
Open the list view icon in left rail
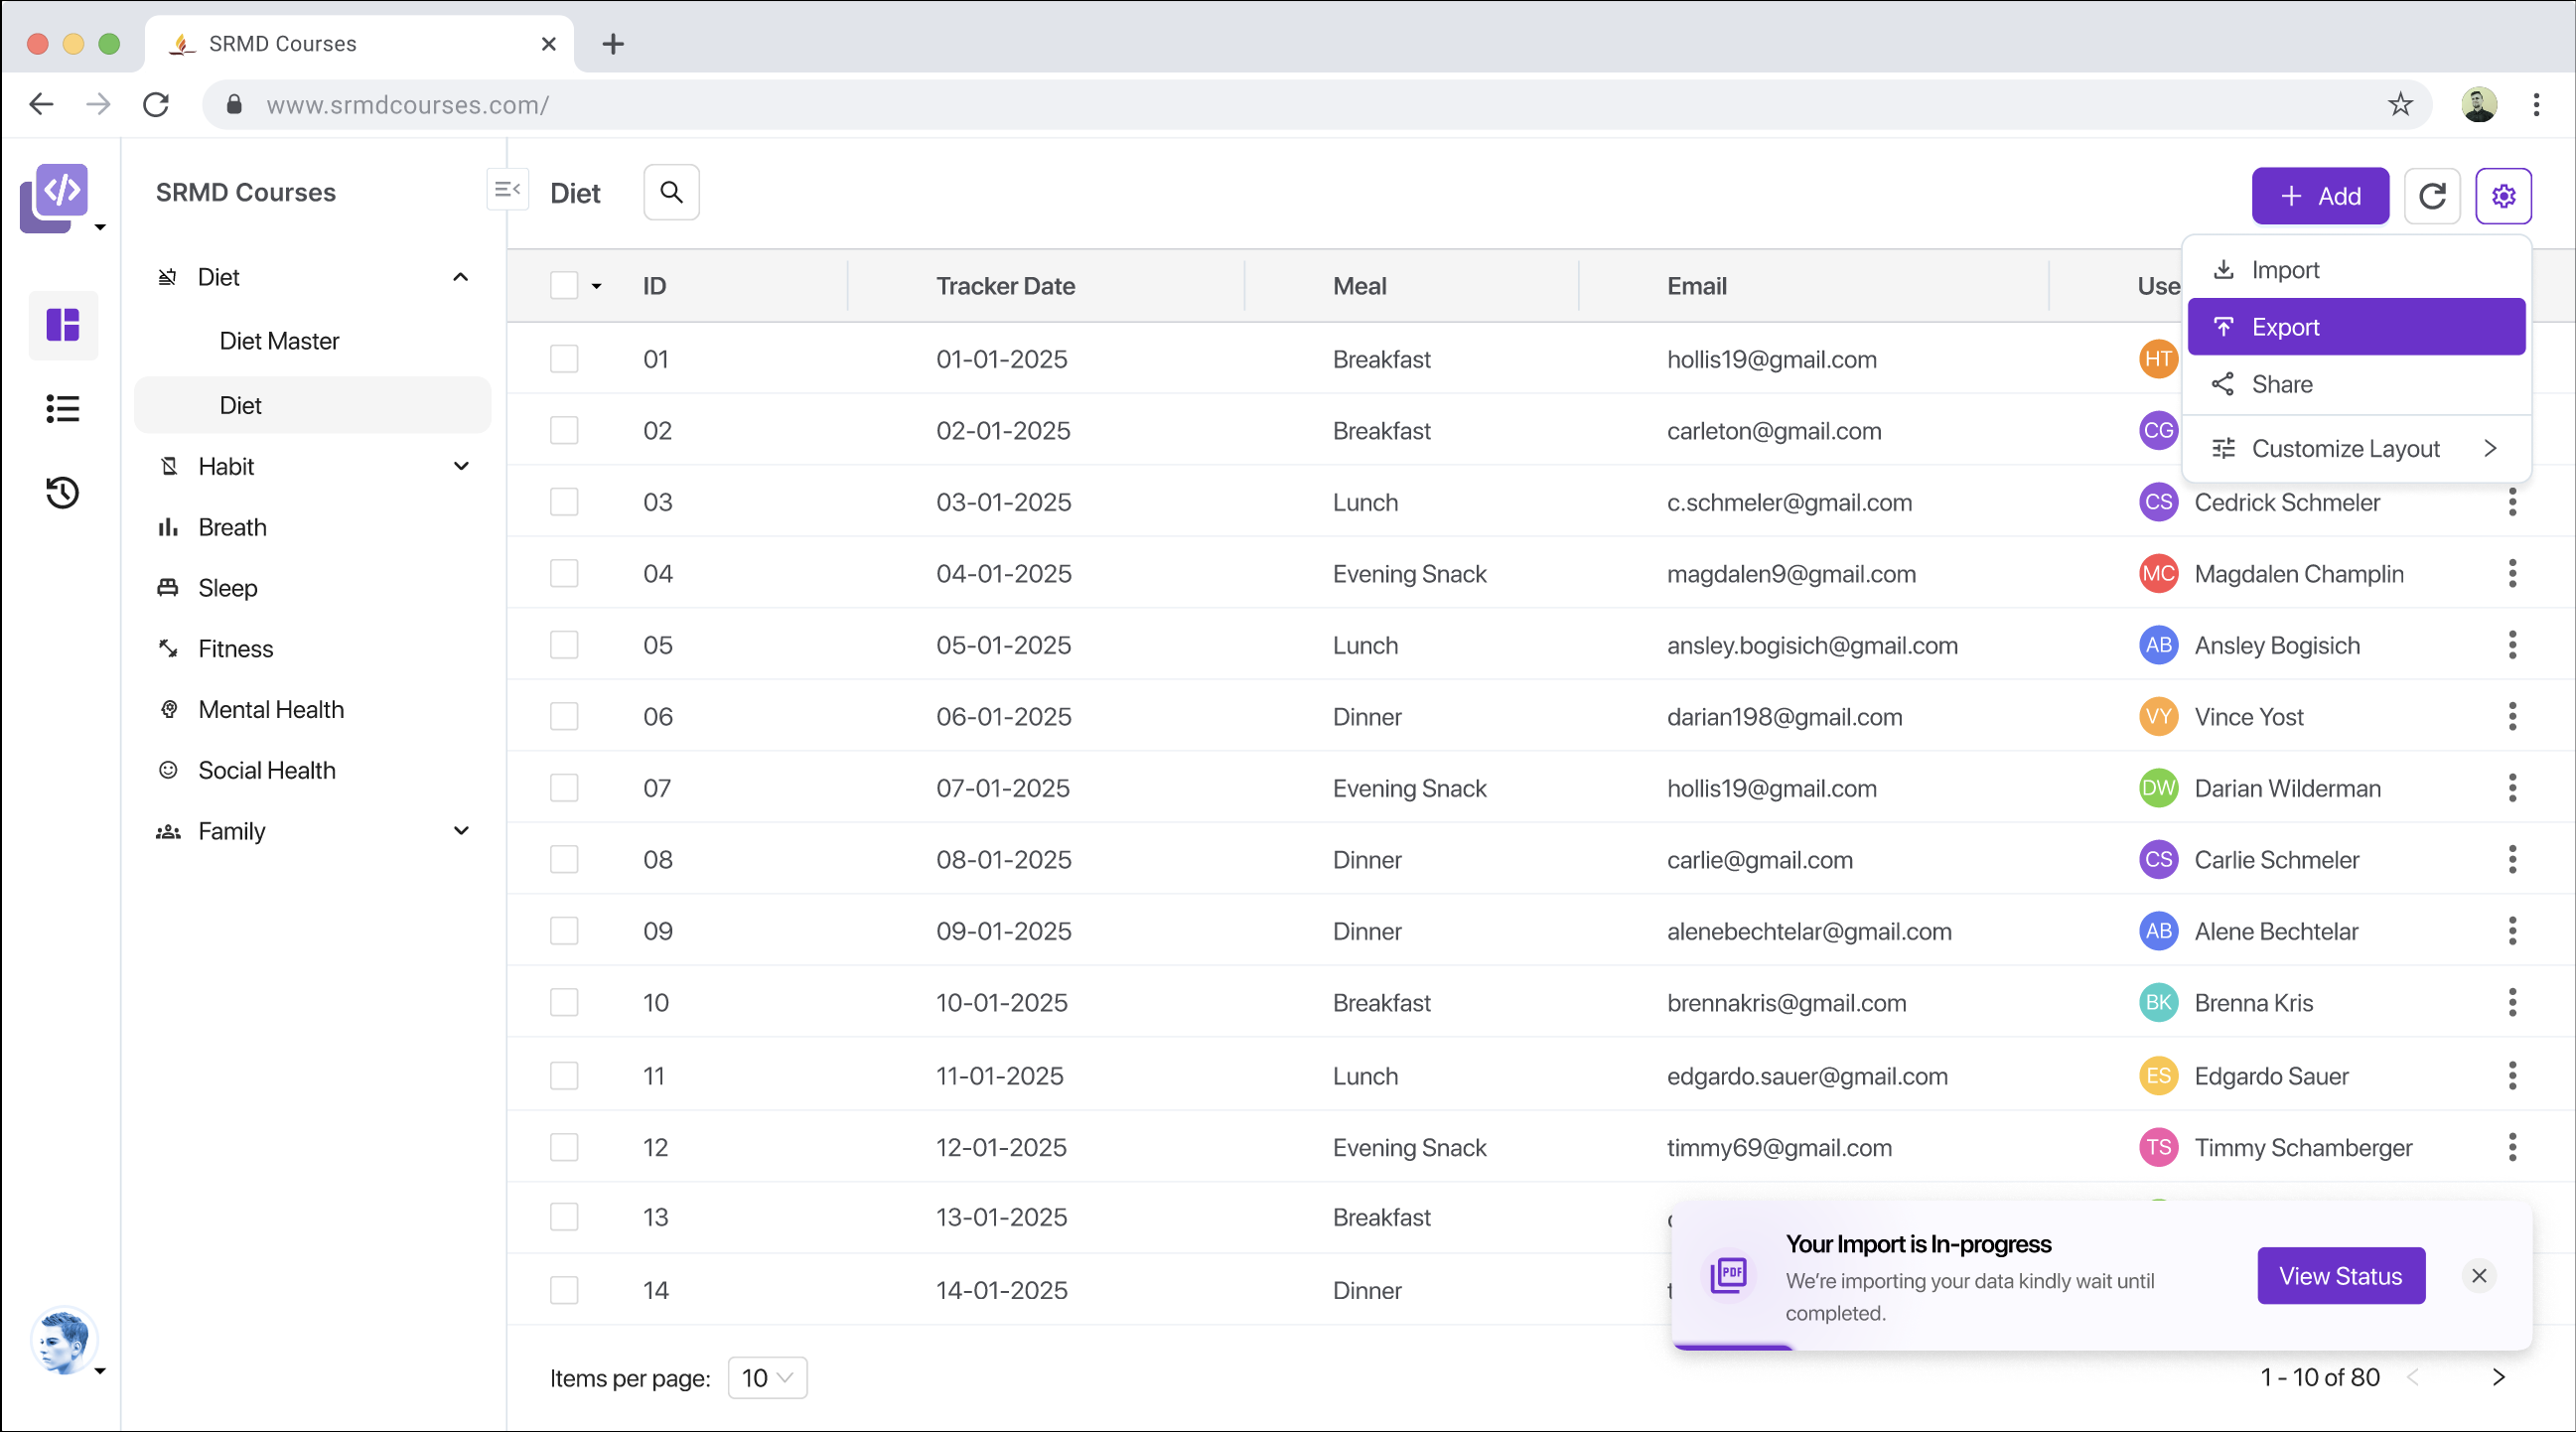(63, 408)
